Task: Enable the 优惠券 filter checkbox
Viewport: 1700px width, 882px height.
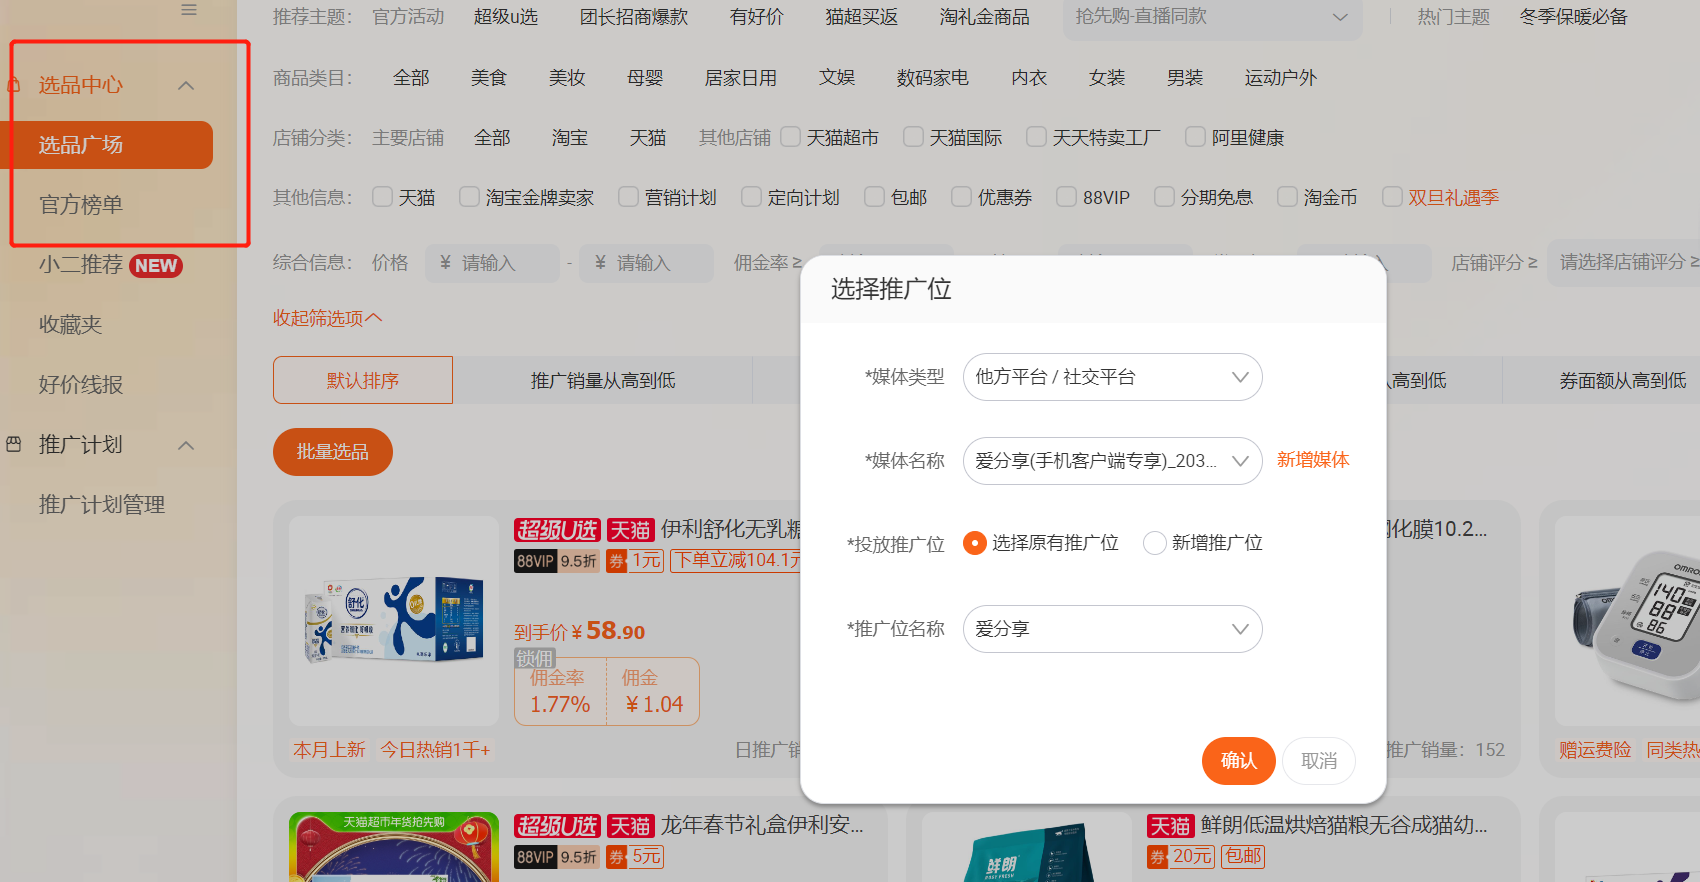Action: click(x=961, y=197)
